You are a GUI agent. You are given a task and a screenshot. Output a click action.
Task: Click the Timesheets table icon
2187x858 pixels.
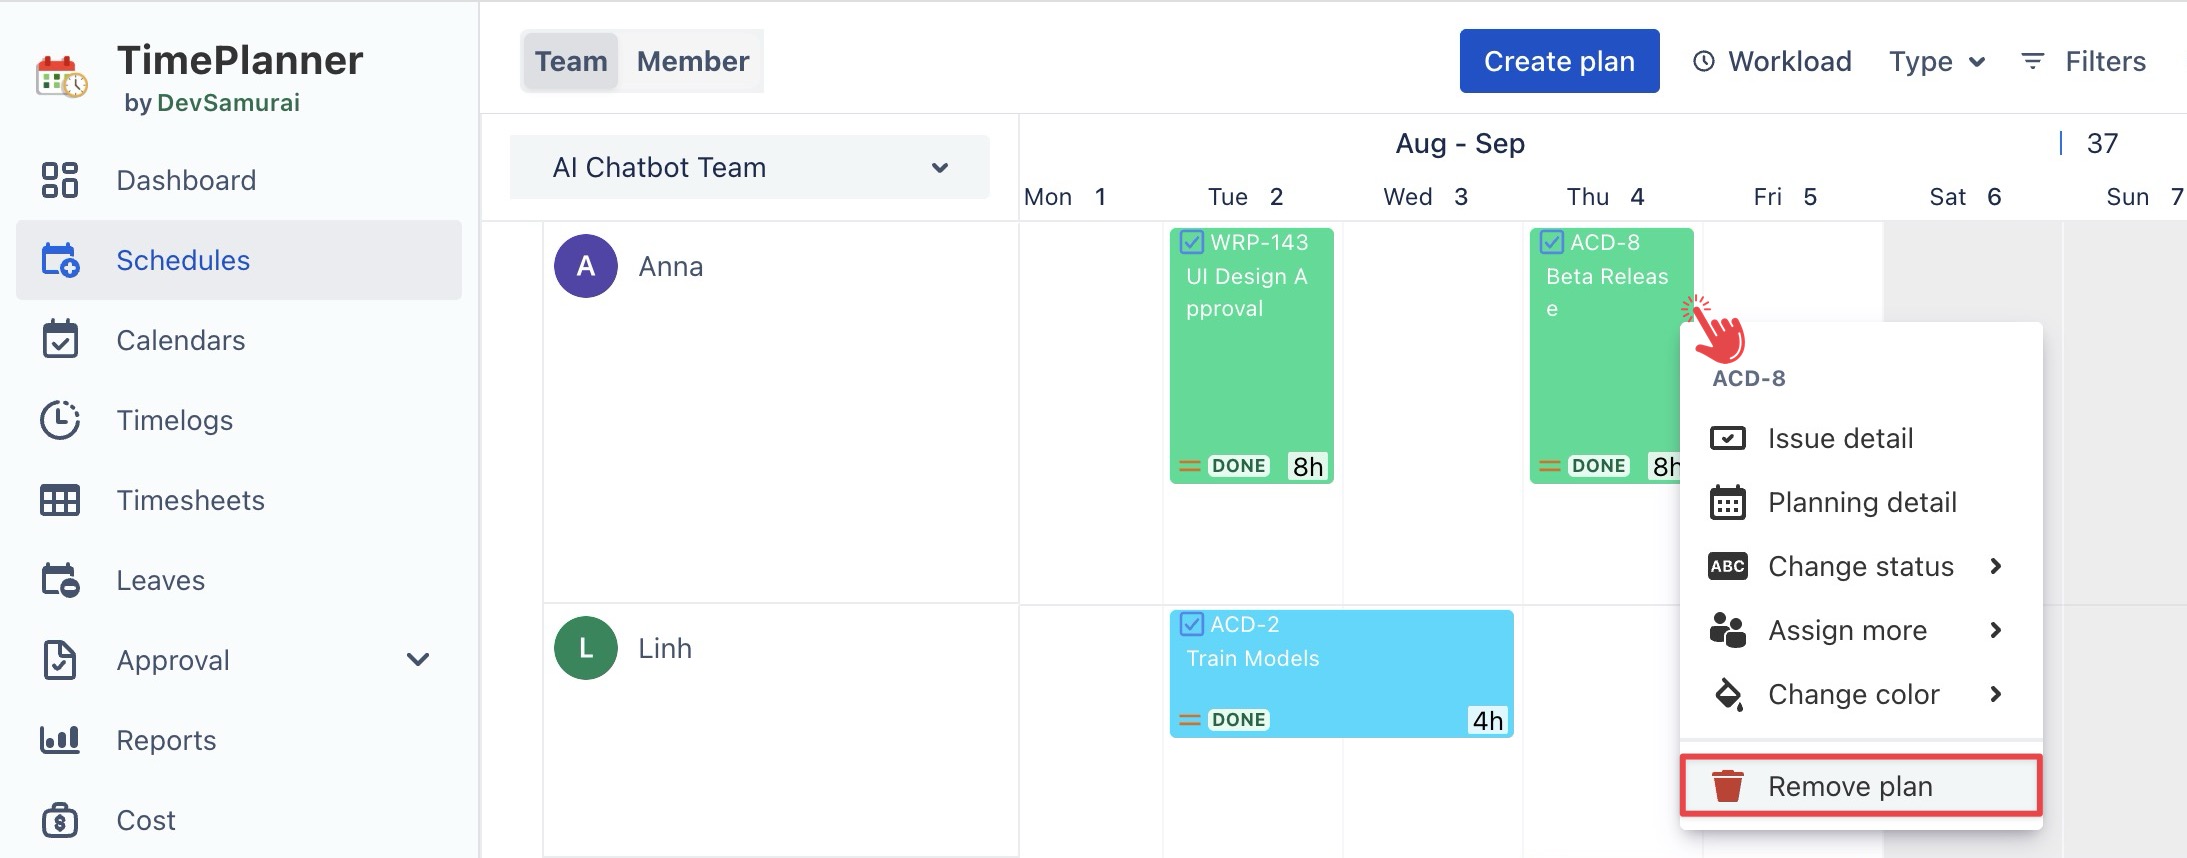point(59,500)
